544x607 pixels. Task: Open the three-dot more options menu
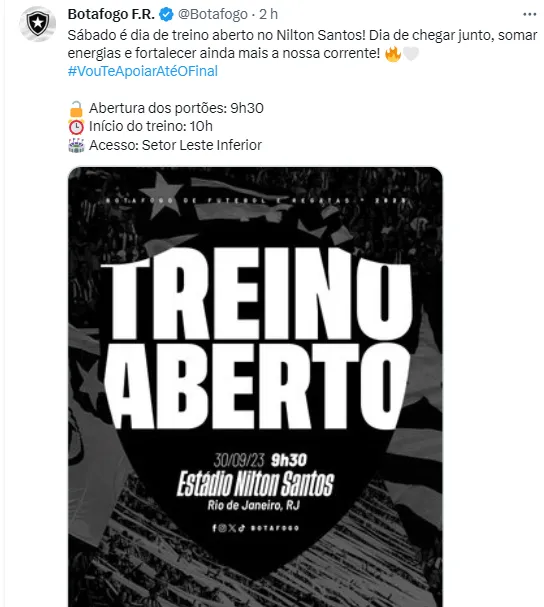529,15
